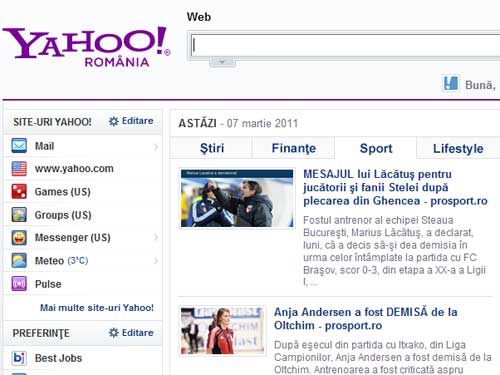Click the Groups (US) link text
This screenshot has height=375, width=500.
(63, 215)
